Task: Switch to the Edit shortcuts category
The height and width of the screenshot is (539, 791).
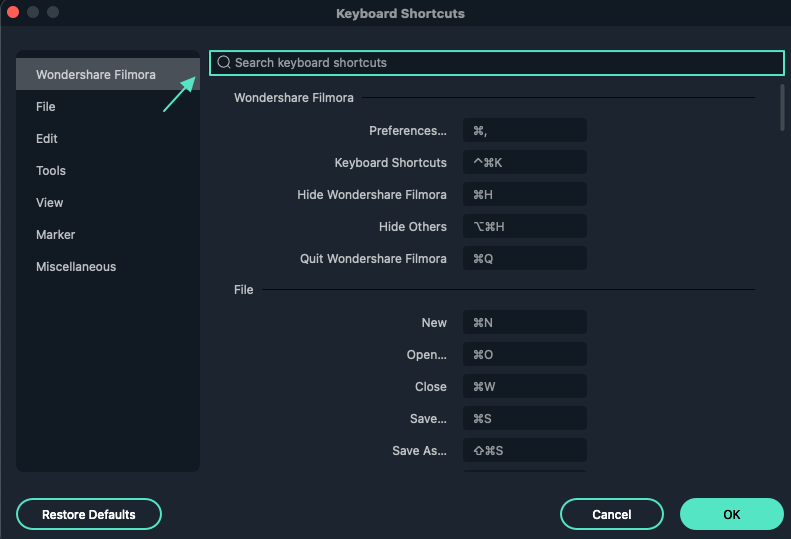Action: coord(47,139)
